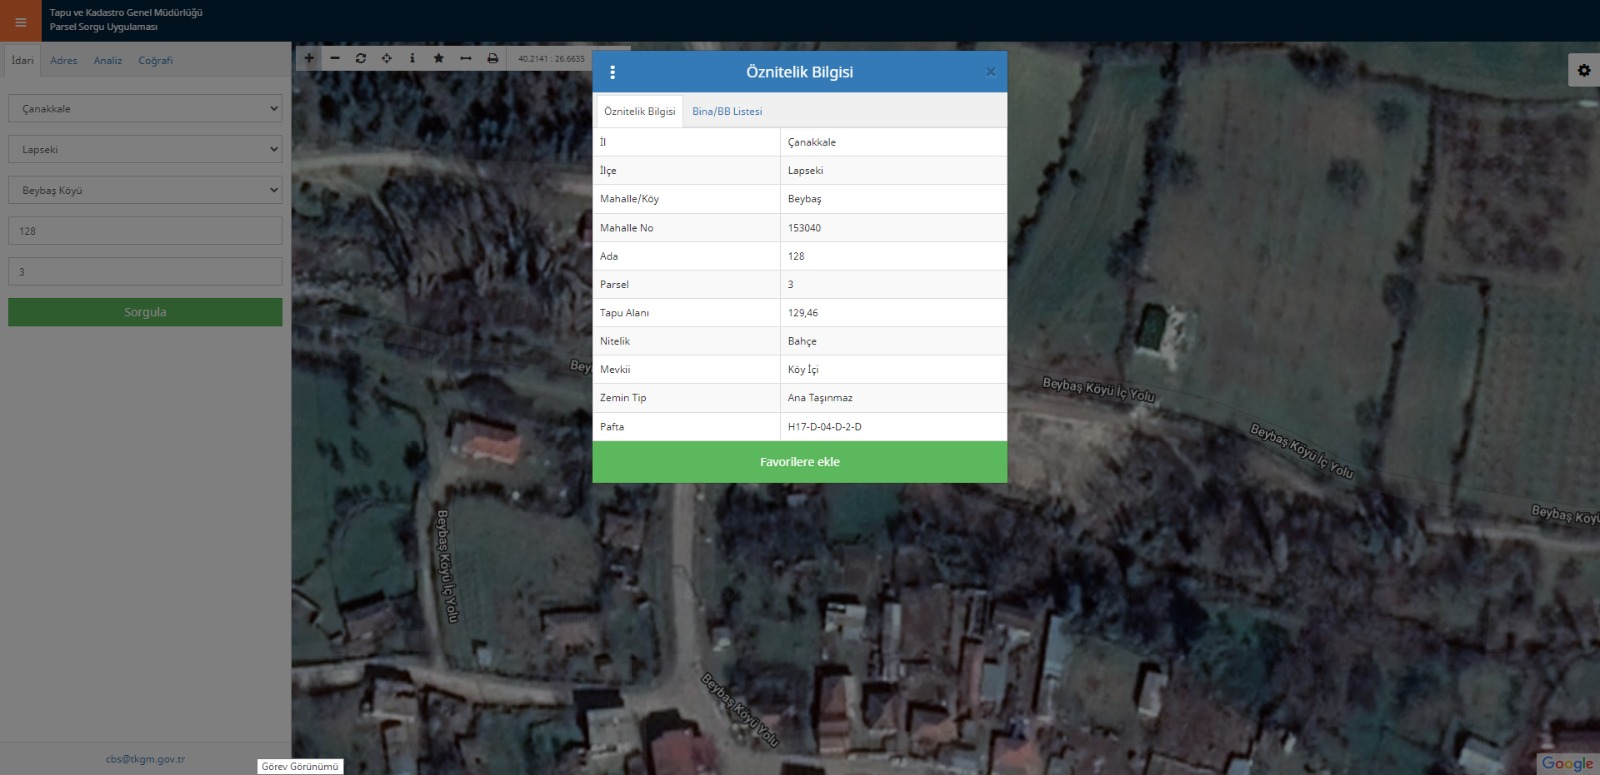1600x775 pixels.
Task: Run the Sorgula query button
Action: click(145, 312)
